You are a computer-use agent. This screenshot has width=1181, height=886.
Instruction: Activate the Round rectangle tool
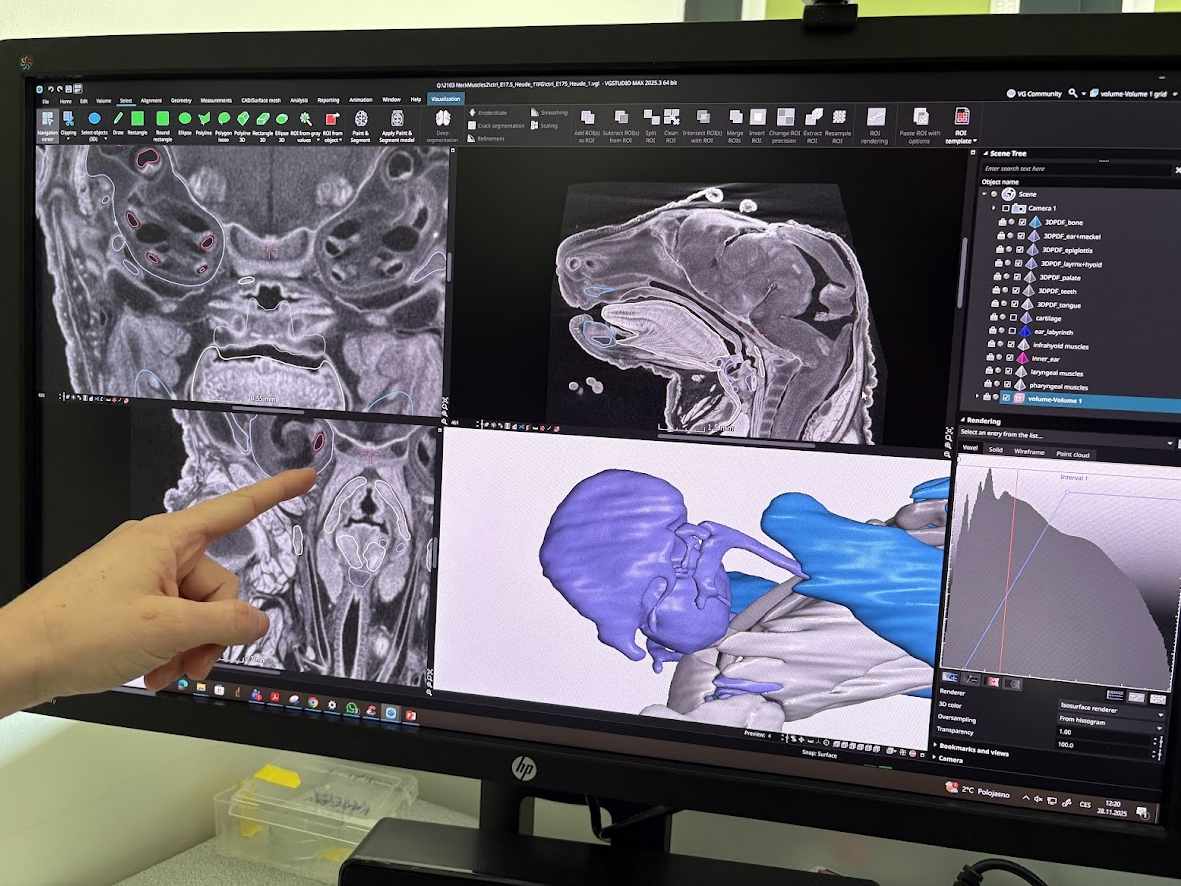[x=162, y=120]
